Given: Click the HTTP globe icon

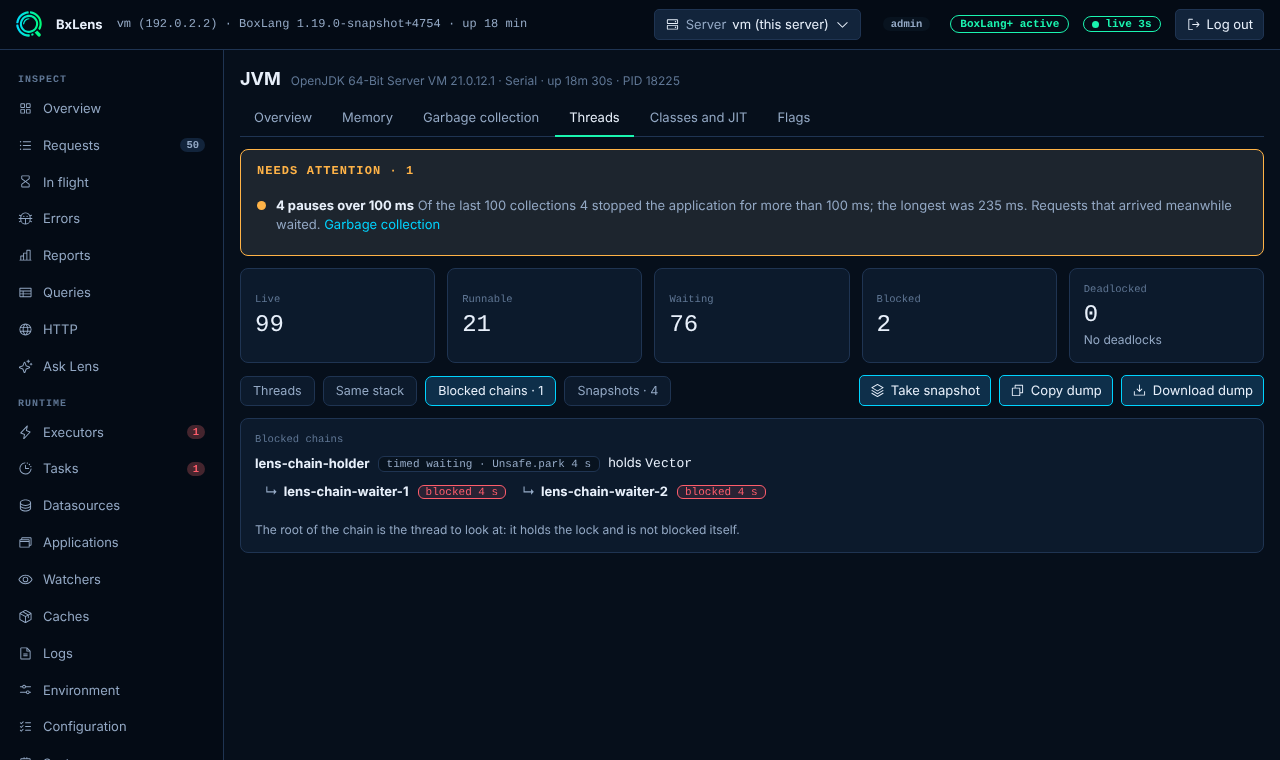Looking at the screenshot, I should [x=26, y=329].
